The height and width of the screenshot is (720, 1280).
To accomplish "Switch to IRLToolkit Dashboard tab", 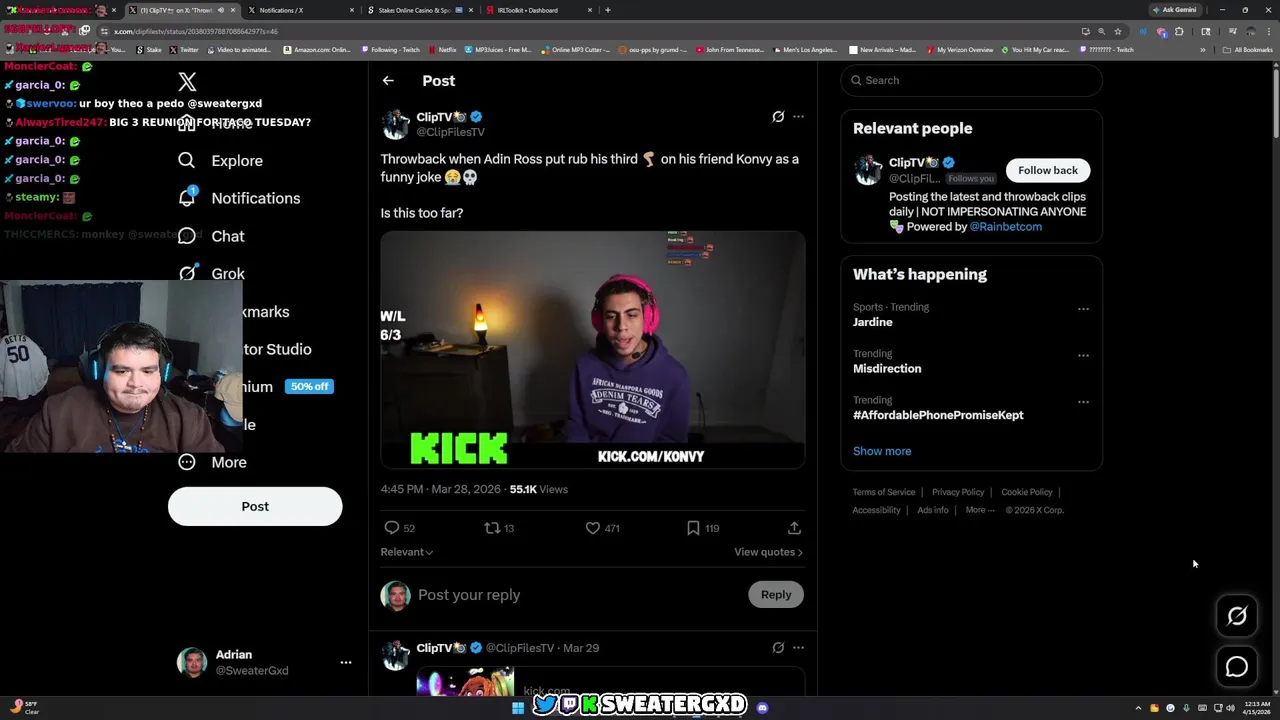I will [x=537, y=10].
